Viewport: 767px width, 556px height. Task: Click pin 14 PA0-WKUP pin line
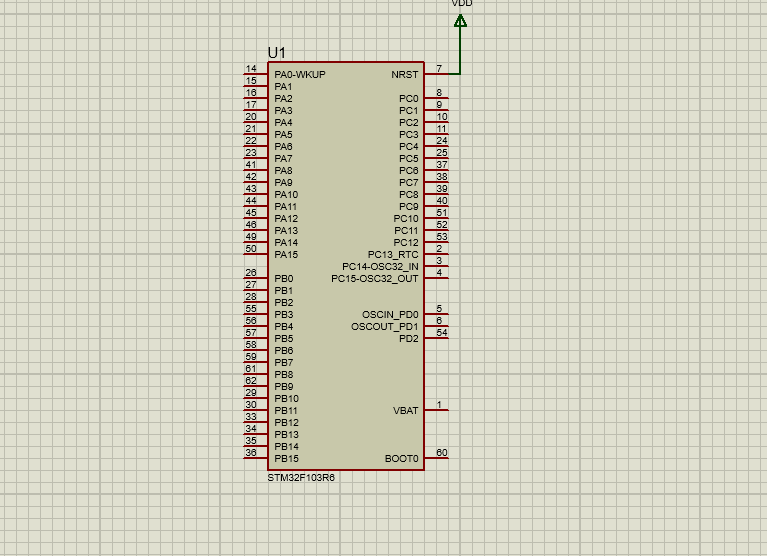(x=256, y=74)
